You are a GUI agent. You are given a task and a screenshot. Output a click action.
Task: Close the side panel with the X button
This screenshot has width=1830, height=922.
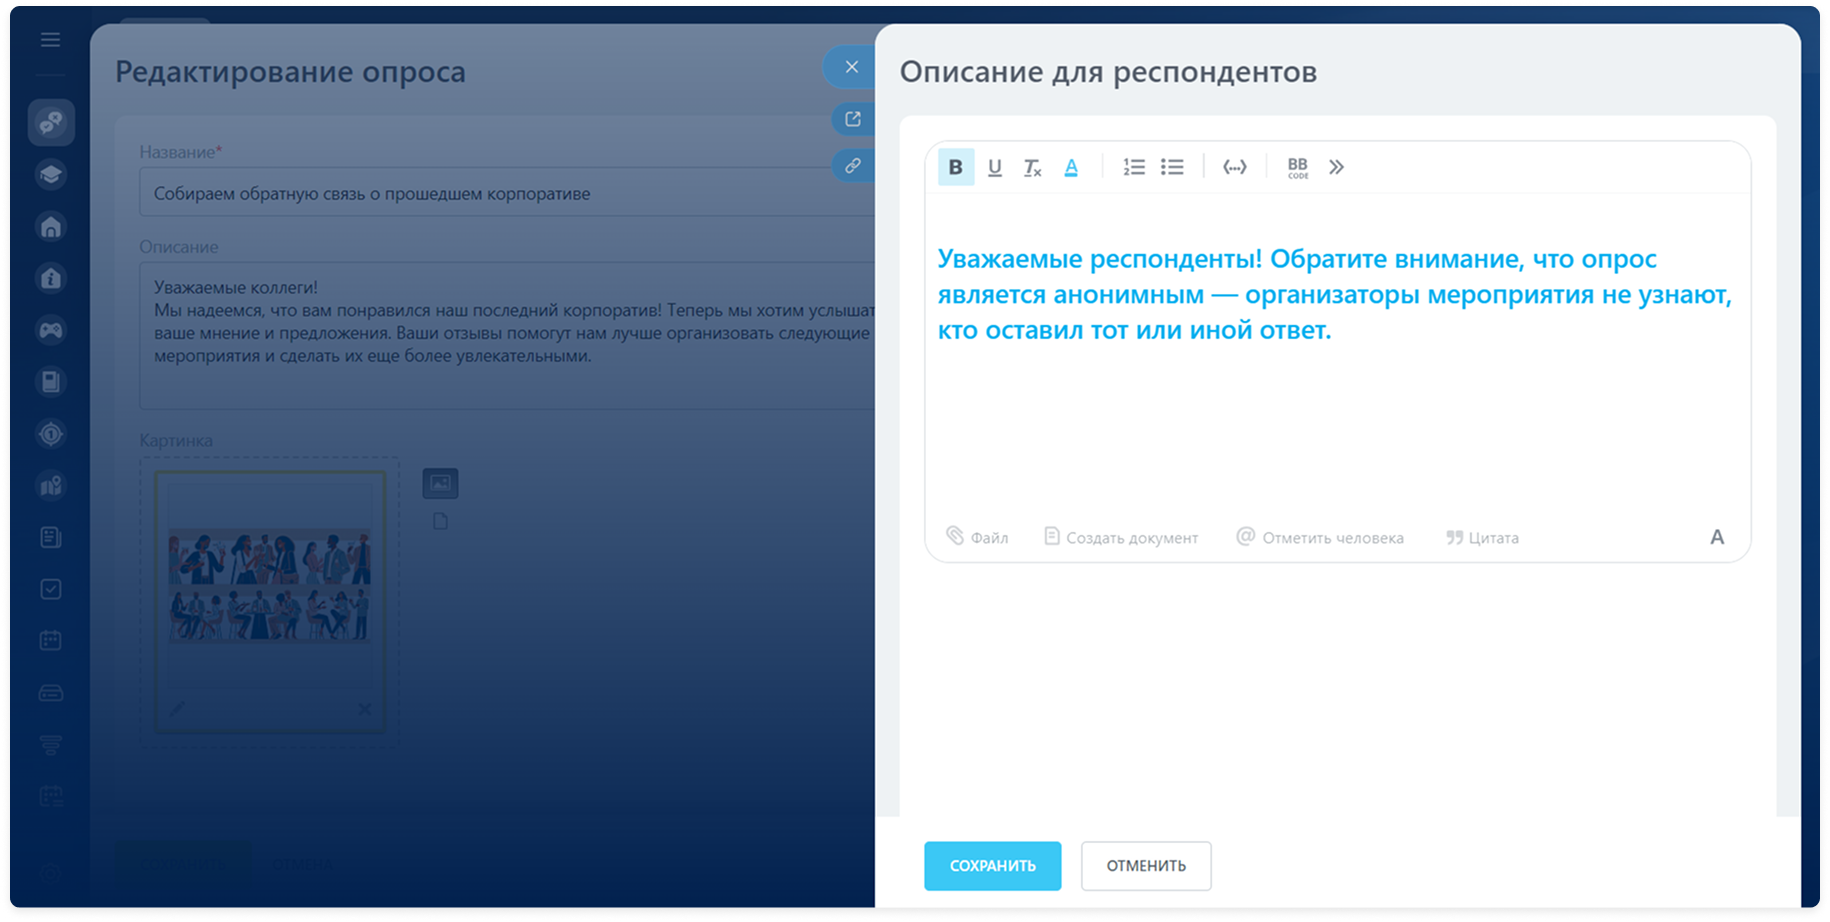(x=851, y=67)
